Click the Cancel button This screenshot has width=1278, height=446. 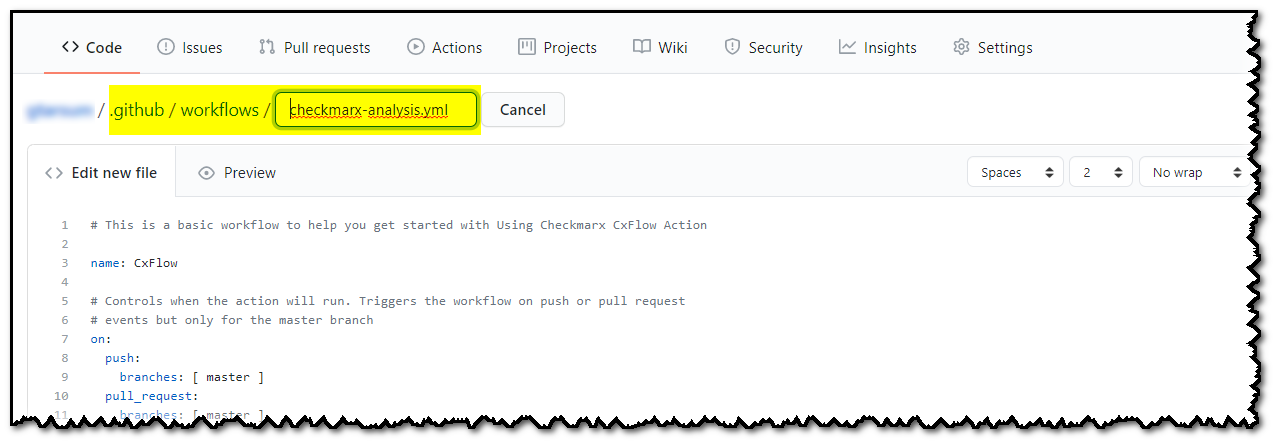[x=523, y=109]
